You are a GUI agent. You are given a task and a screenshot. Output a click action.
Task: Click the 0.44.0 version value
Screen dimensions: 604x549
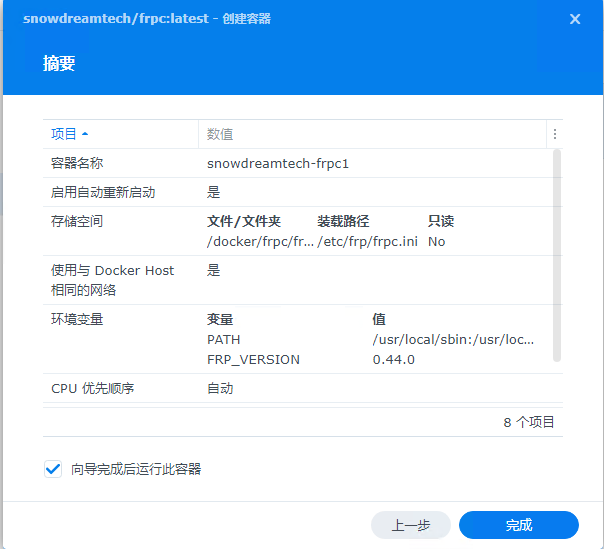click(x=393, y=359)
